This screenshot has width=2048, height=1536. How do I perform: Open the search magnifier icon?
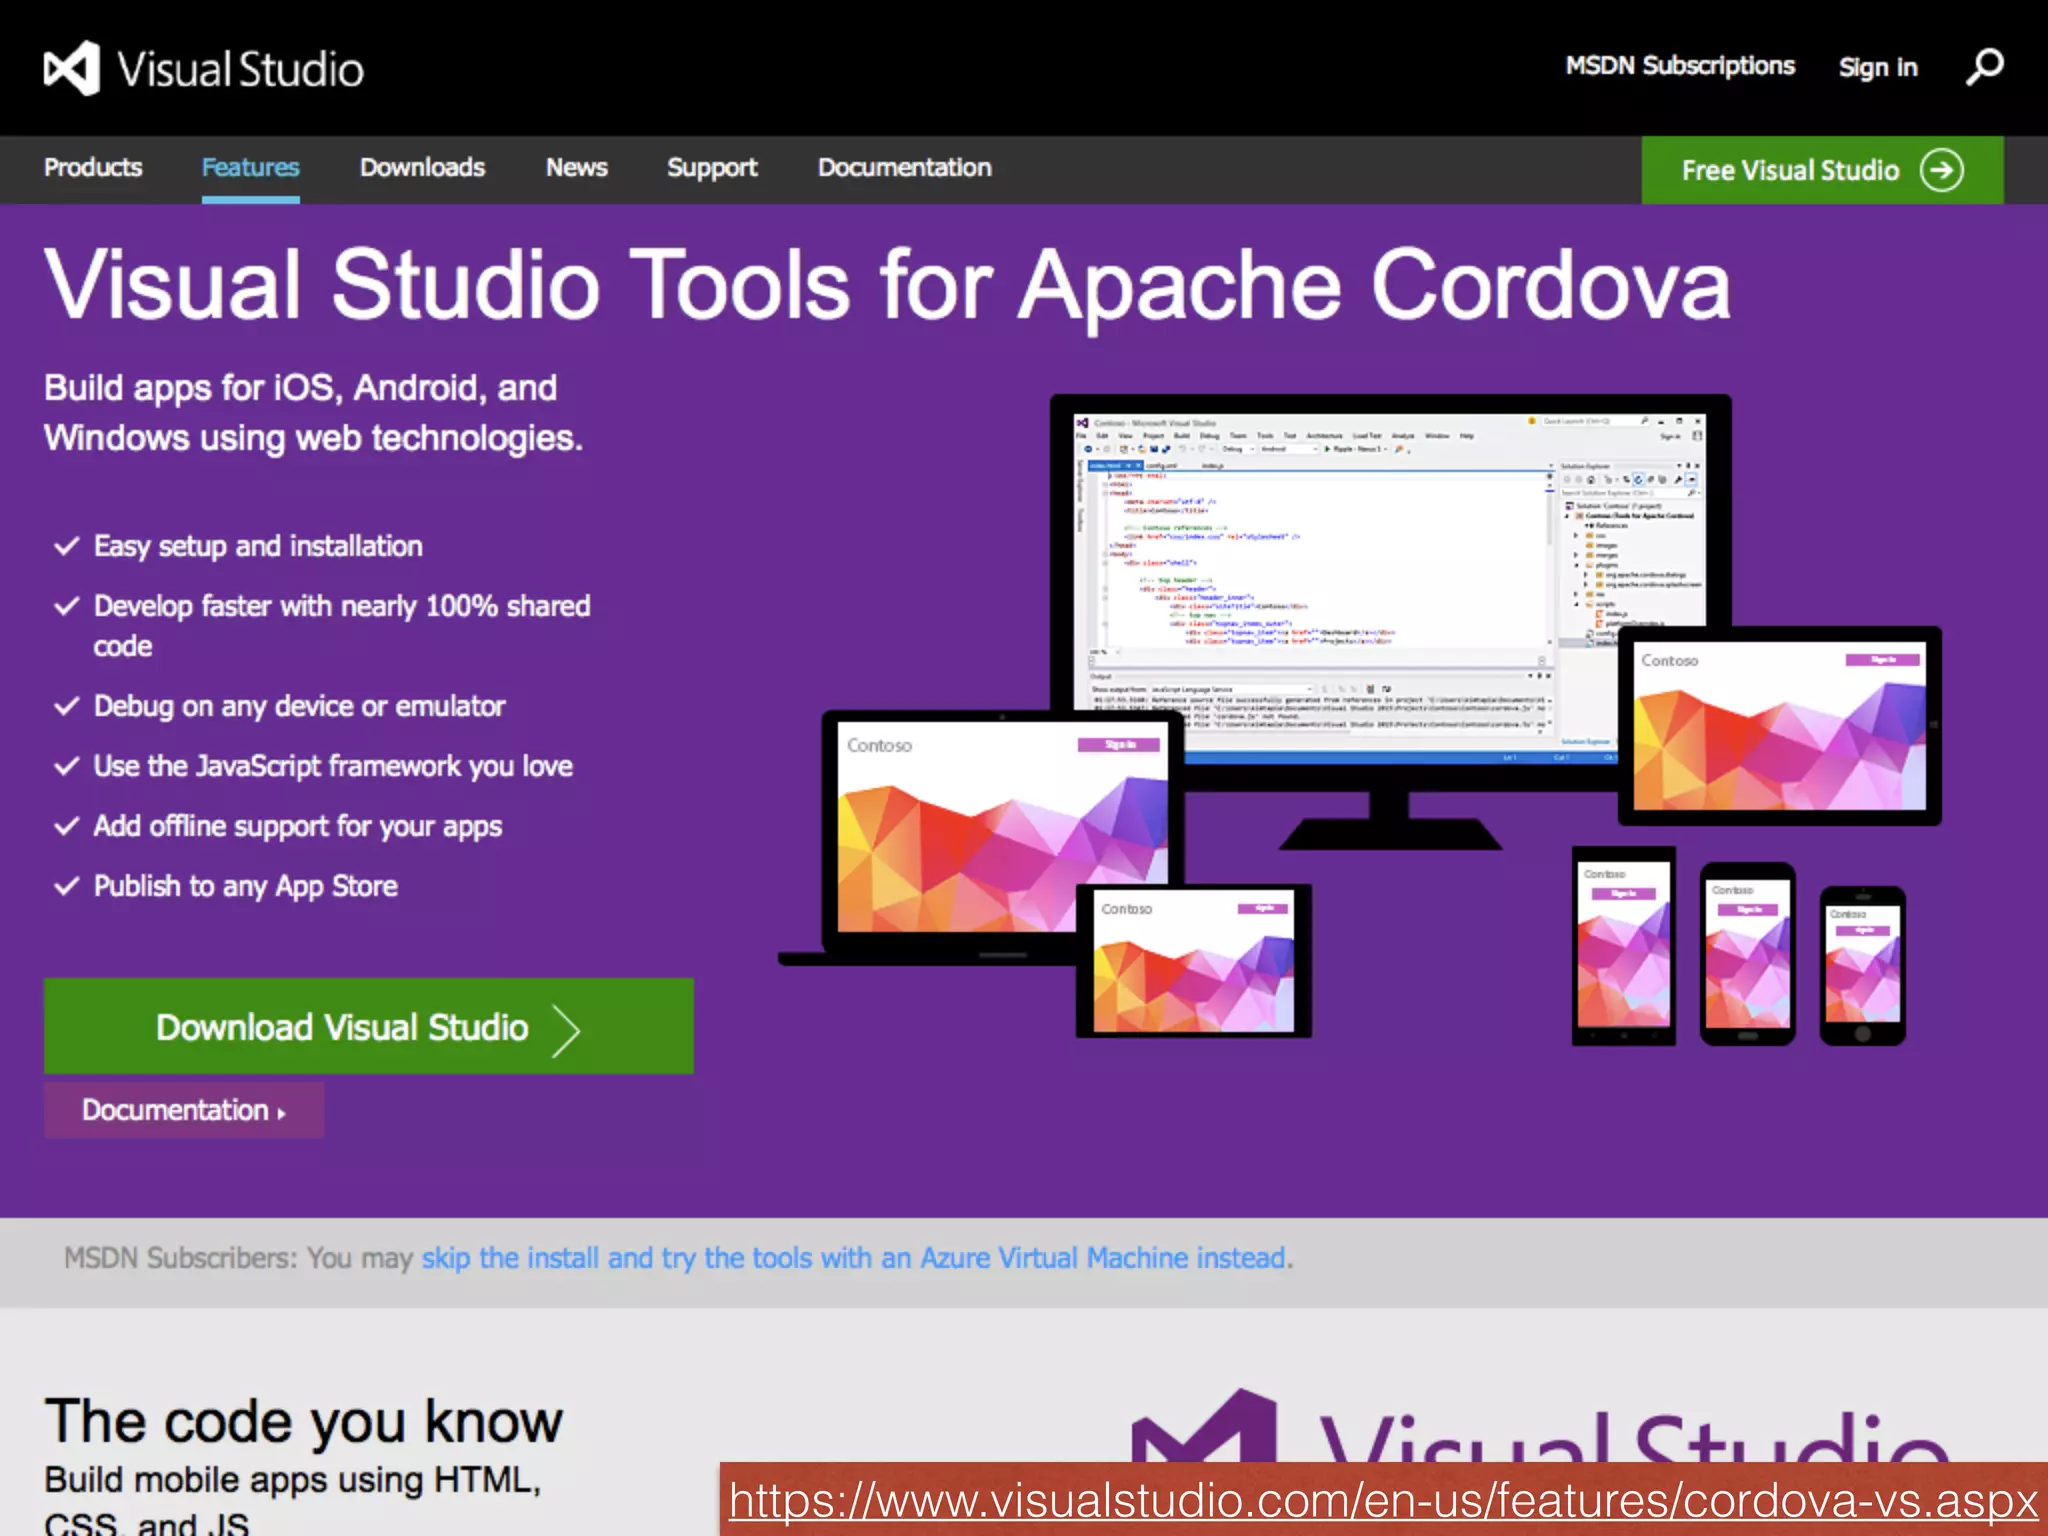(1985, 67)
